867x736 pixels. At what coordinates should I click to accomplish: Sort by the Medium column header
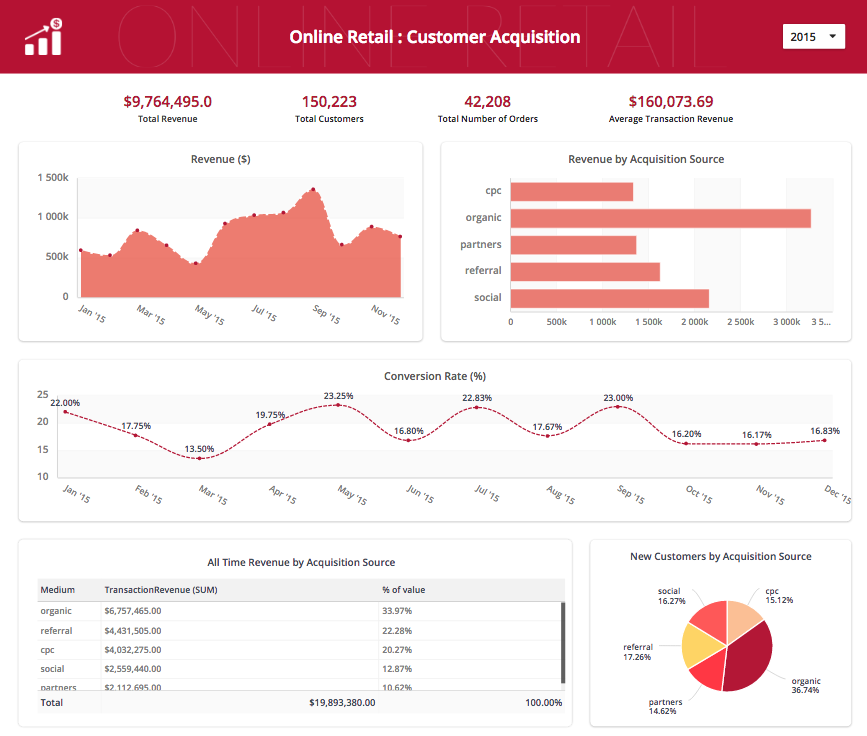point(58,590)
